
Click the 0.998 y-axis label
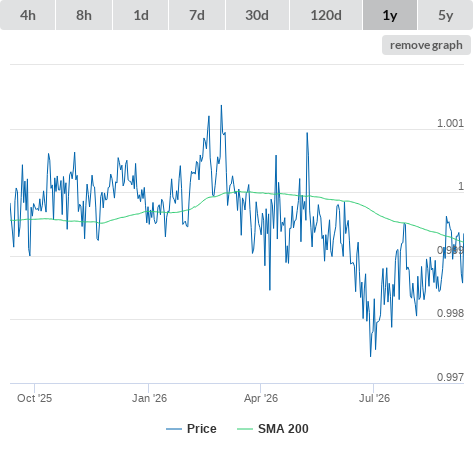450,313
